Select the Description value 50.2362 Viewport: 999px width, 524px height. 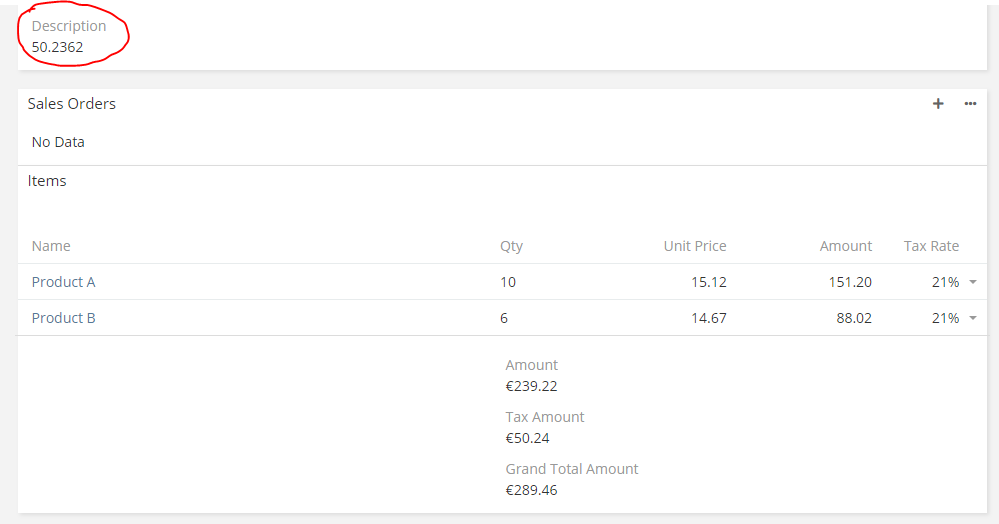[x=57, y=46]
